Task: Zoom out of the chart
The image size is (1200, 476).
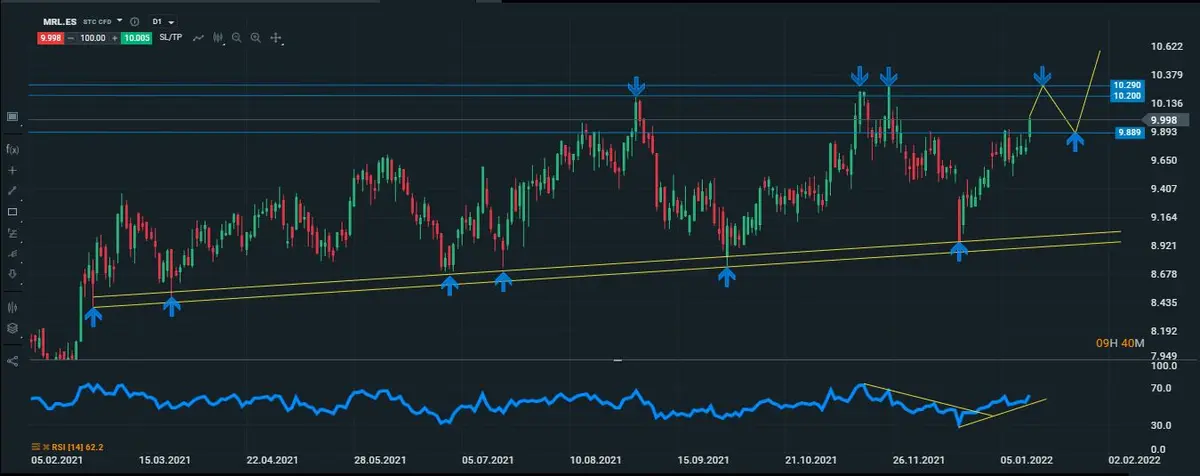Action: click(236, 37)
